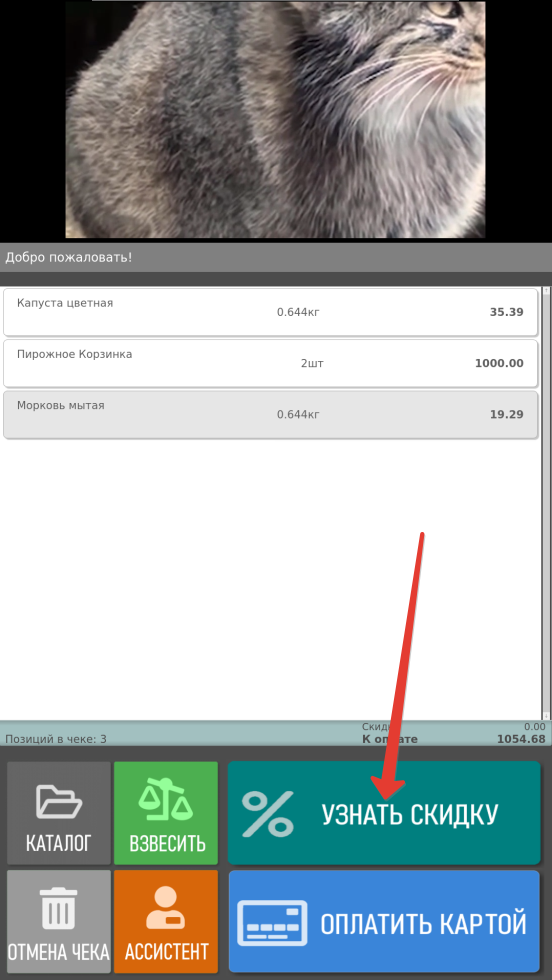The image size is (552, 980).
Task: Click the total 1054.68 in the summary bar
Action: point(521,739)
